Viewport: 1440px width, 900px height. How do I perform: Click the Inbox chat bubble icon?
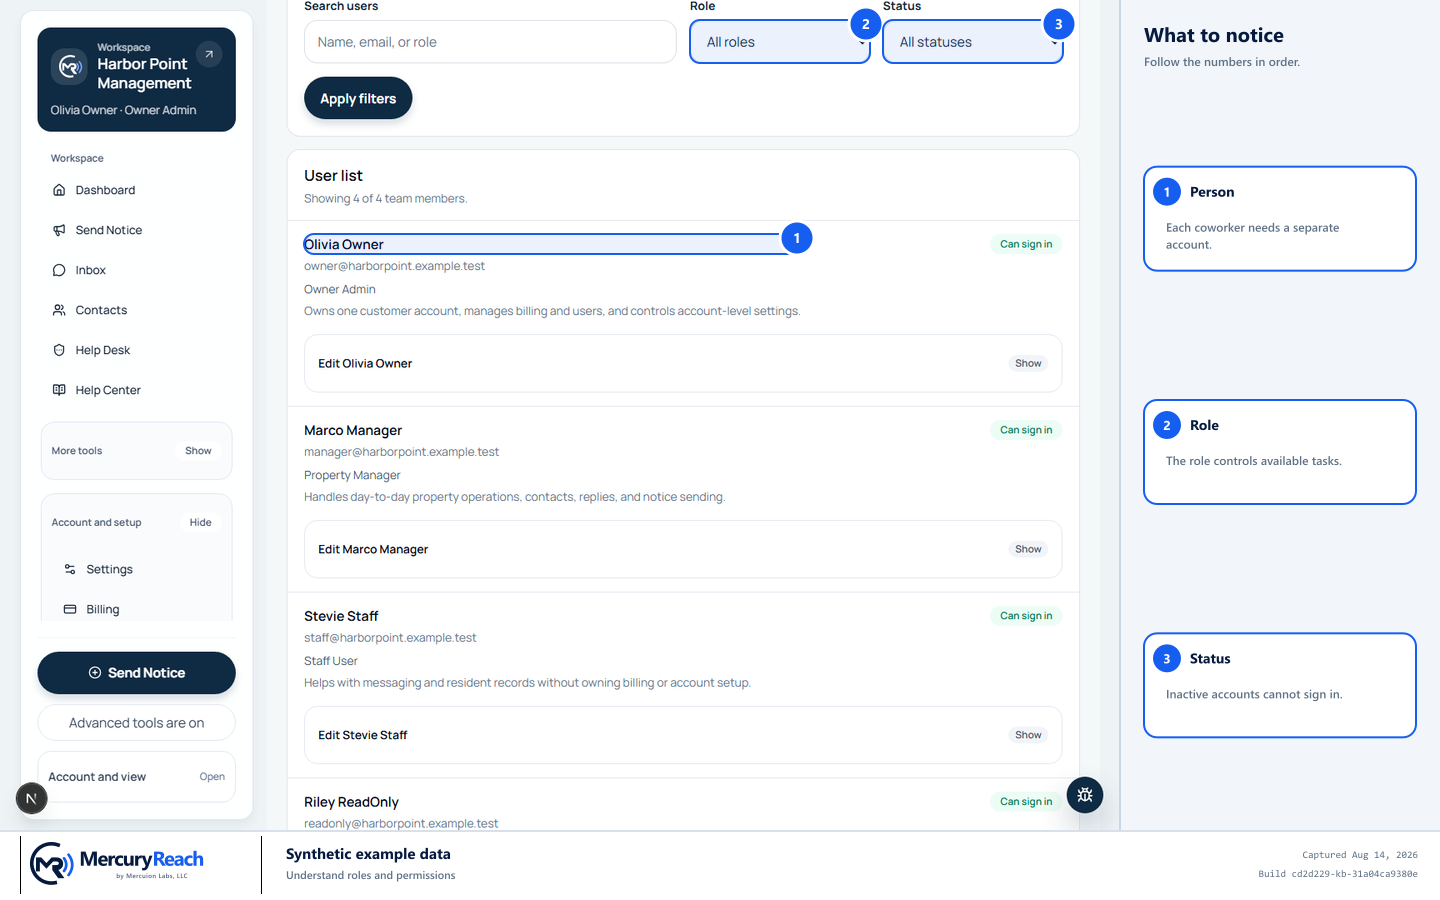tap(59, 270)
